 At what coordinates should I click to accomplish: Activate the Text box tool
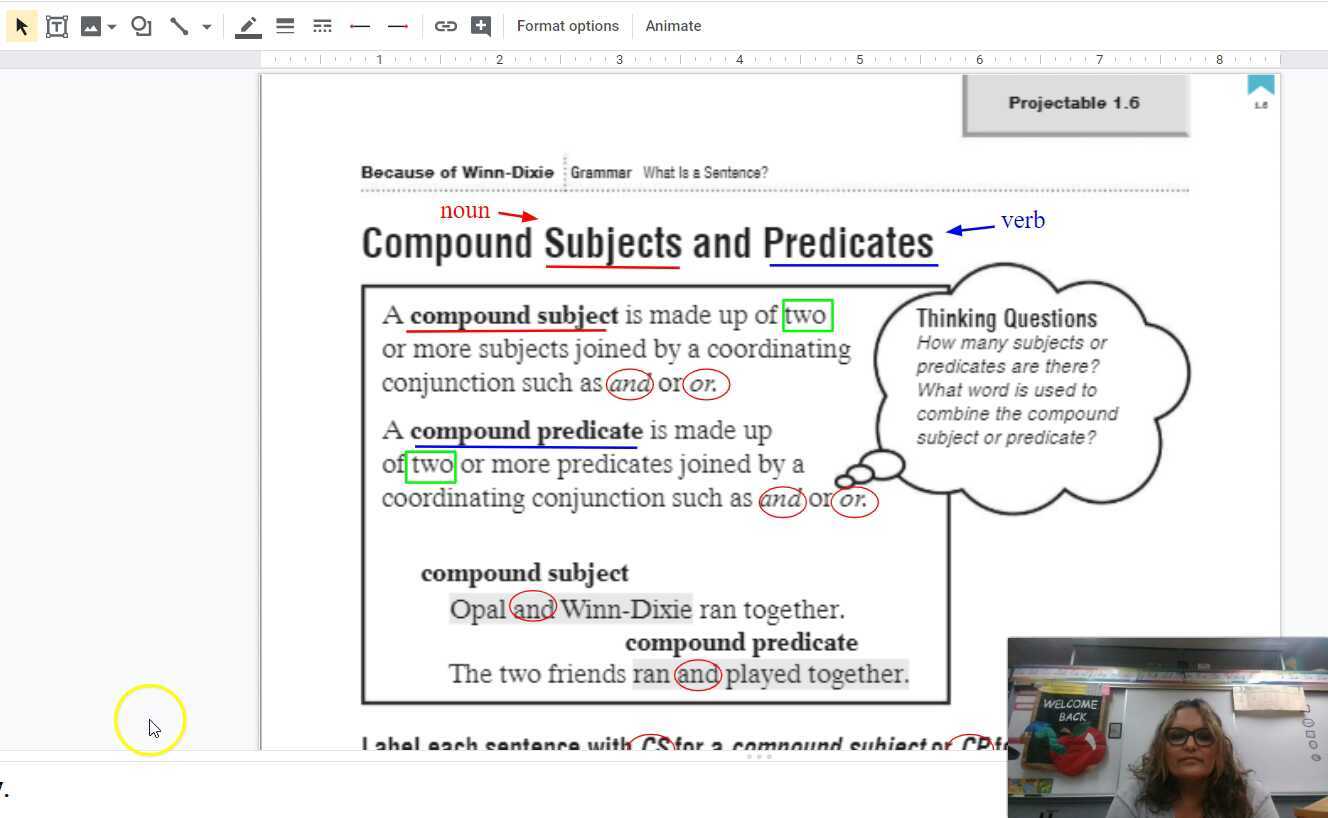coord(57,25)
